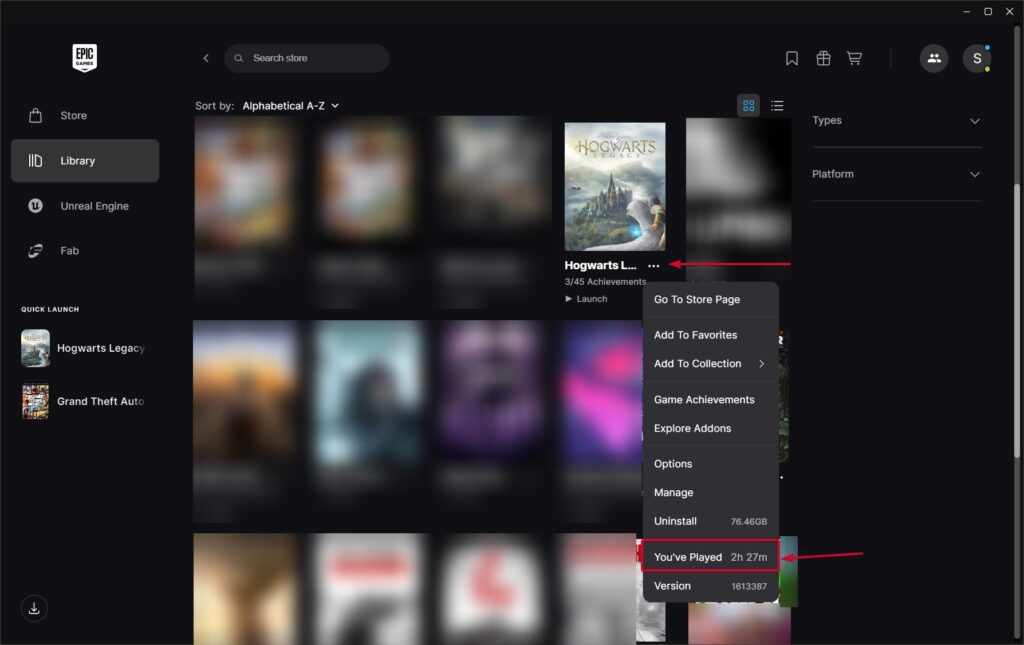This screenshot has height=645, width=1024.
Task: Choose Add To Favorites from menu
Action: coord(695,335)
